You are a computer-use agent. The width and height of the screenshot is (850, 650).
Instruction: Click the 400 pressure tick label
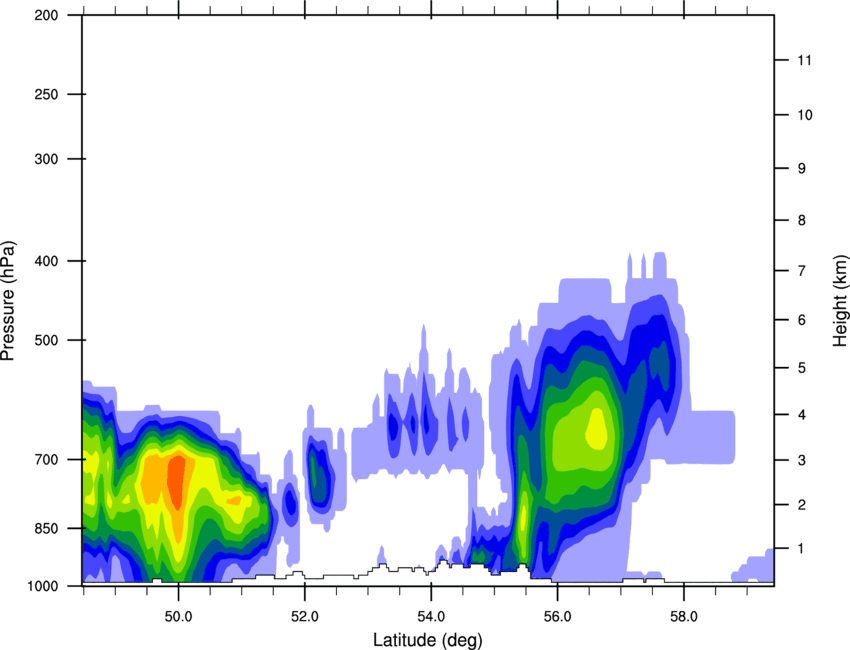tap(46, 261)
